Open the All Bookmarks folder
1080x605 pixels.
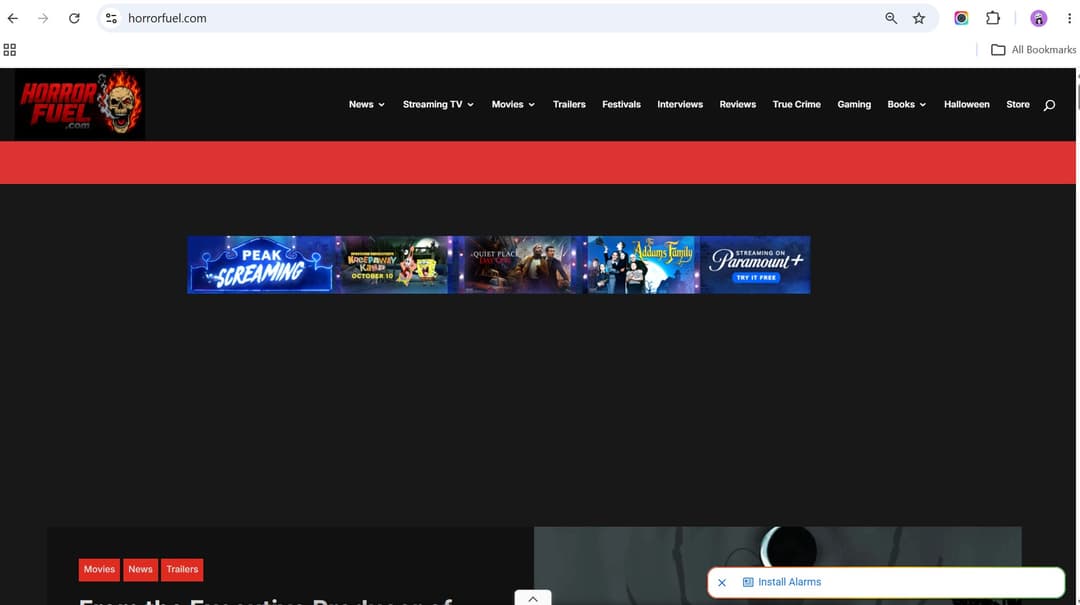coord(1033,50)
